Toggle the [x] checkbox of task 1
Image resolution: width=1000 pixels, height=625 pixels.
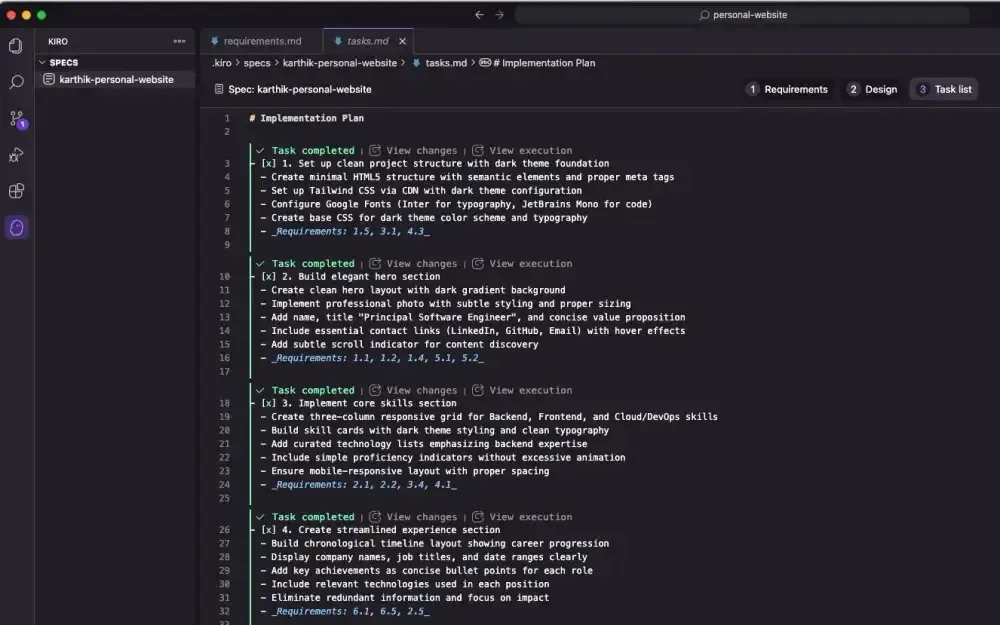coord(268,163)
